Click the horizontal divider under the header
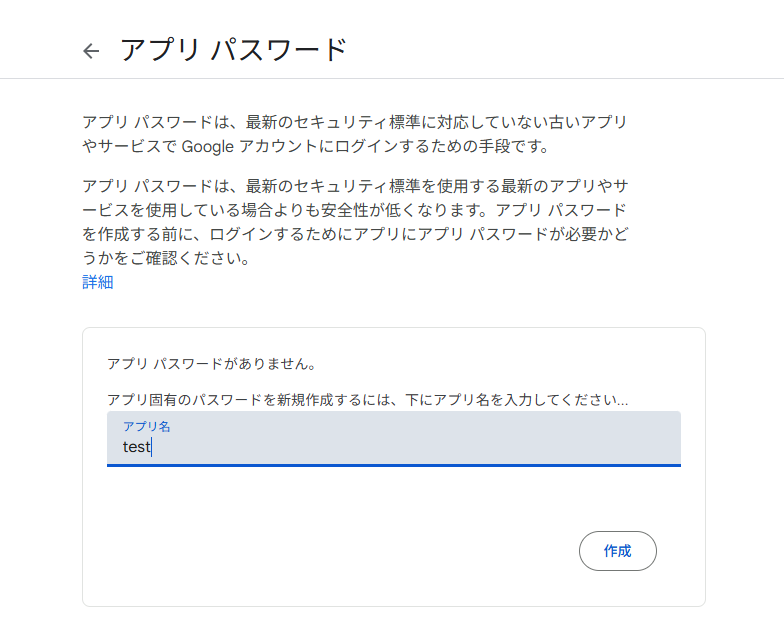Viewport: 784px width, 635px height. click(x=392, y=78)
